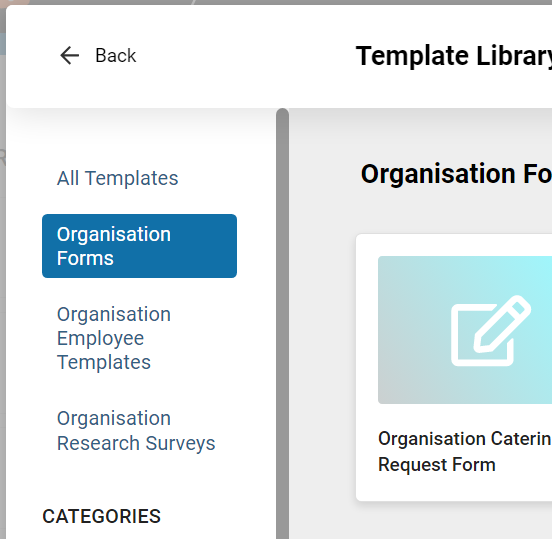
Task: Click the white area under the card title
Action: [454, 488]
